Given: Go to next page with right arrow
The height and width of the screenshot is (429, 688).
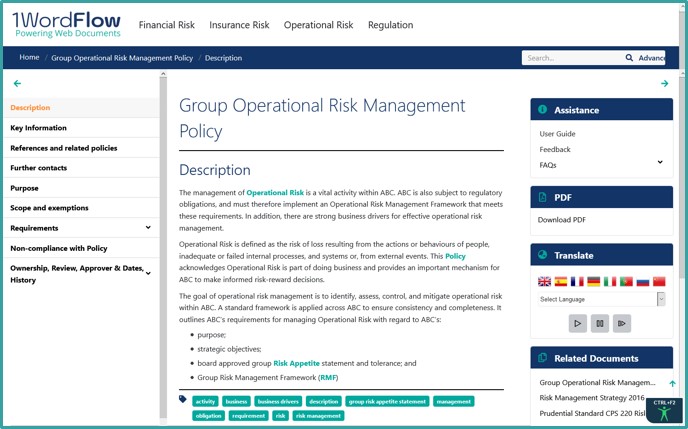Looking at the screenshot, I should pos(664,83).
